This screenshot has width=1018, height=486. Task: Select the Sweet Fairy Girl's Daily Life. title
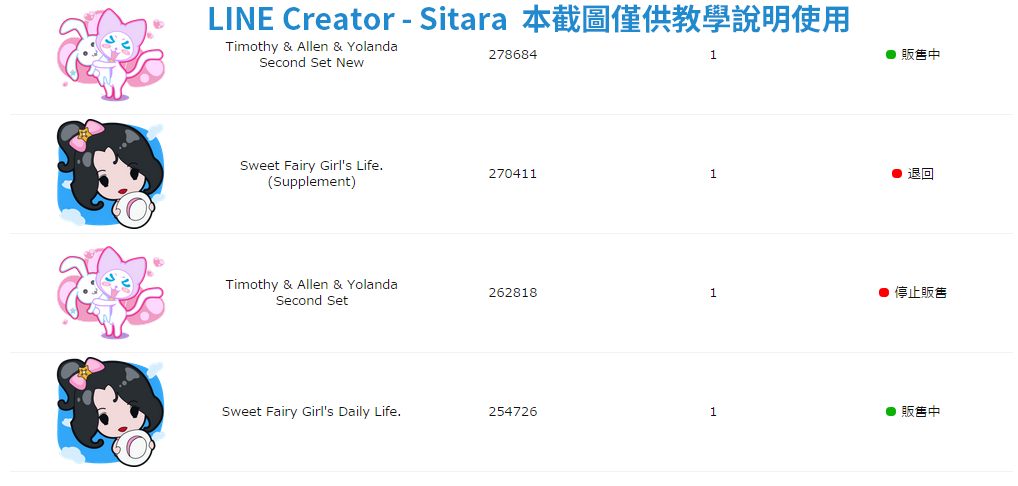coord(312,411)
